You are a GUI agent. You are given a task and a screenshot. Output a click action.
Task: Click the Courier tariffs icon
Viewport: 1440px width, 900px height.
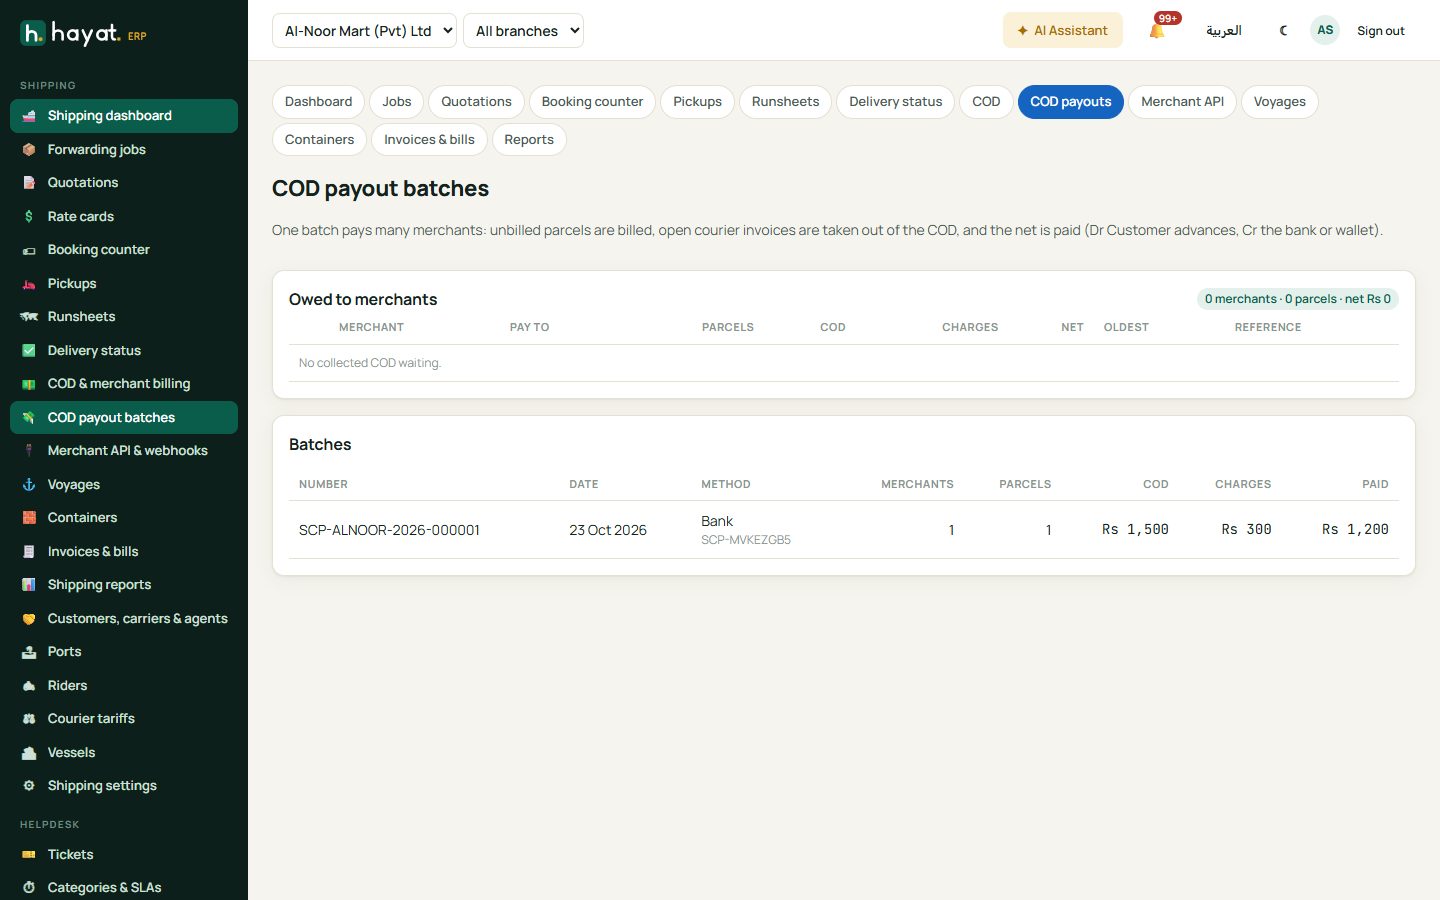(29, 718)
